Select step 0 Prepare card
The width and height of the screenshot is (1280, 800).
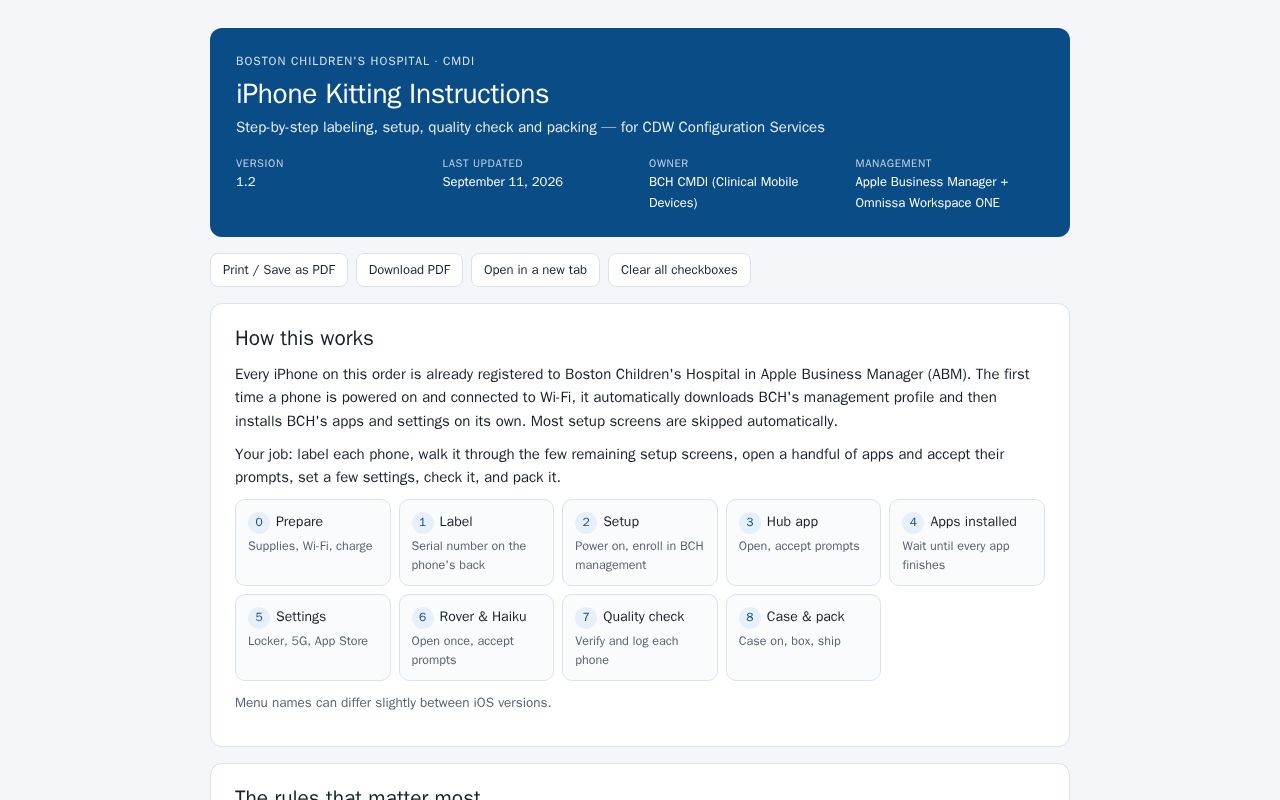(x=313, y=542)
